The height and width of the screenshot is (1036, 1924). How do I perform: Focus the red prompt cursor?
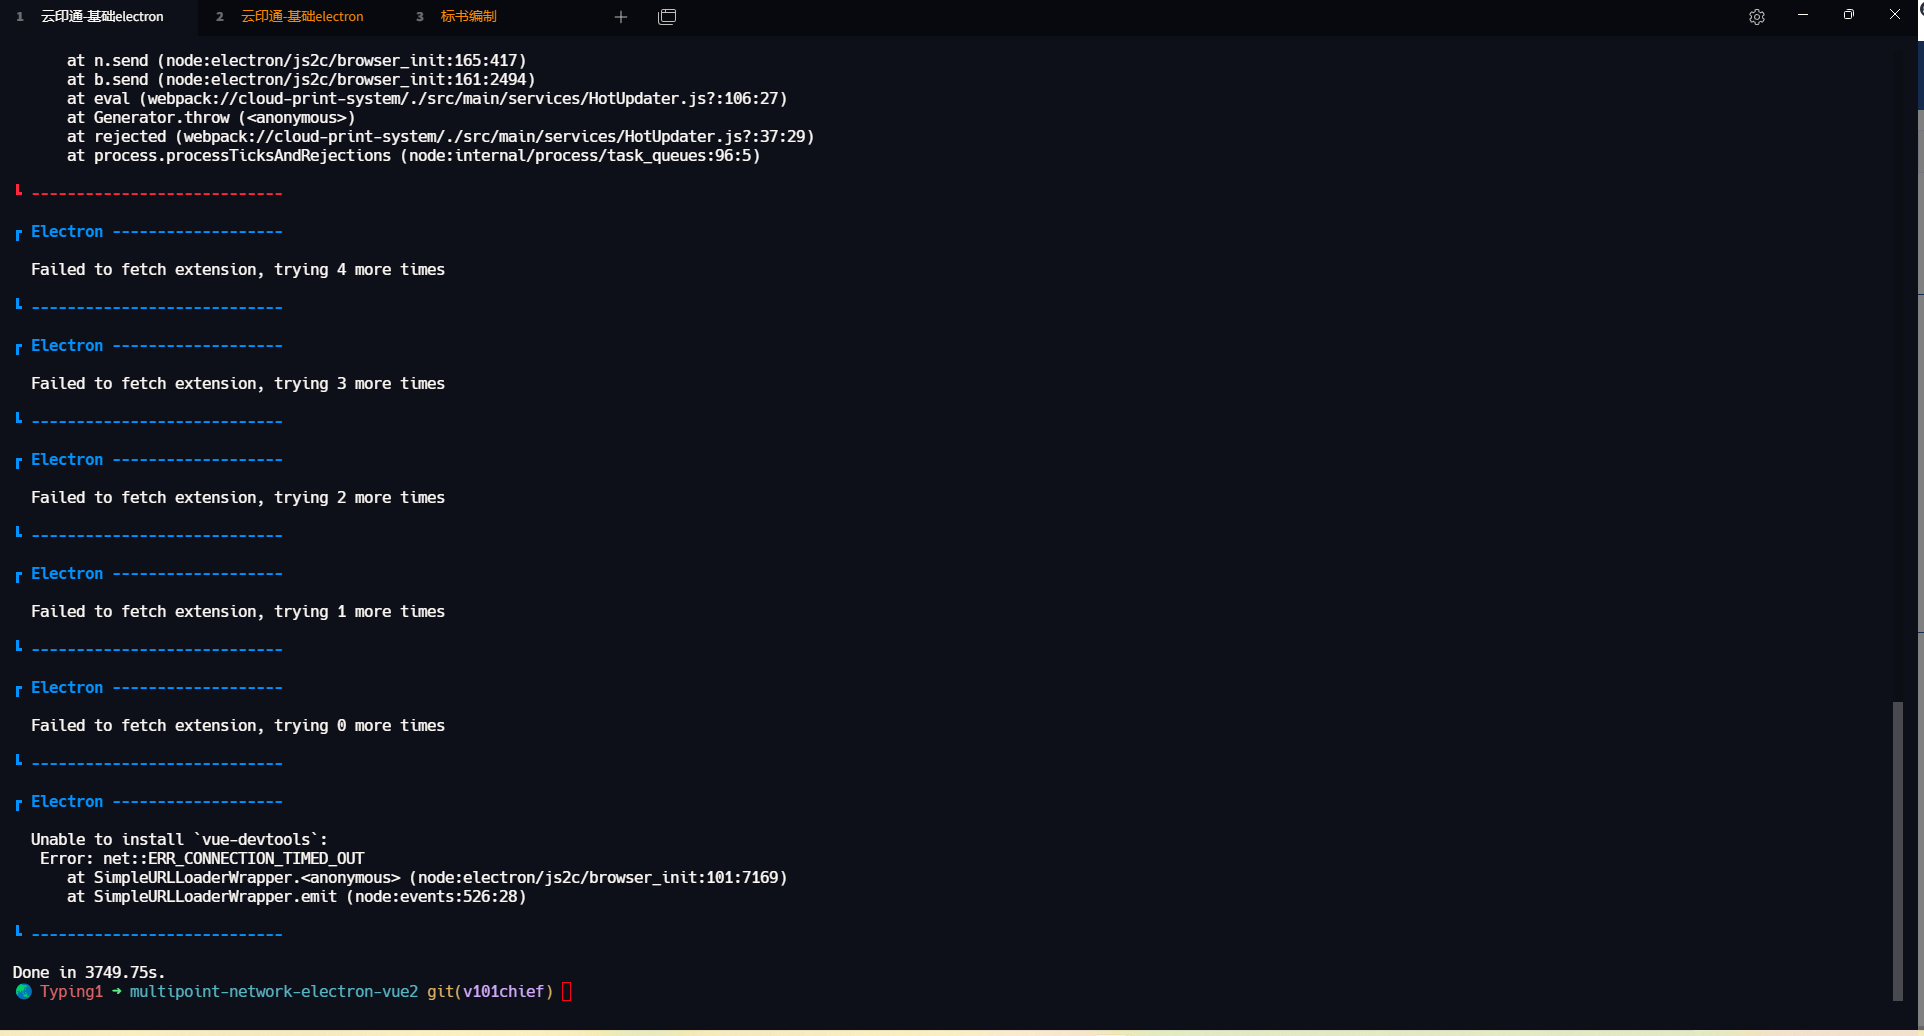(567, 992)
